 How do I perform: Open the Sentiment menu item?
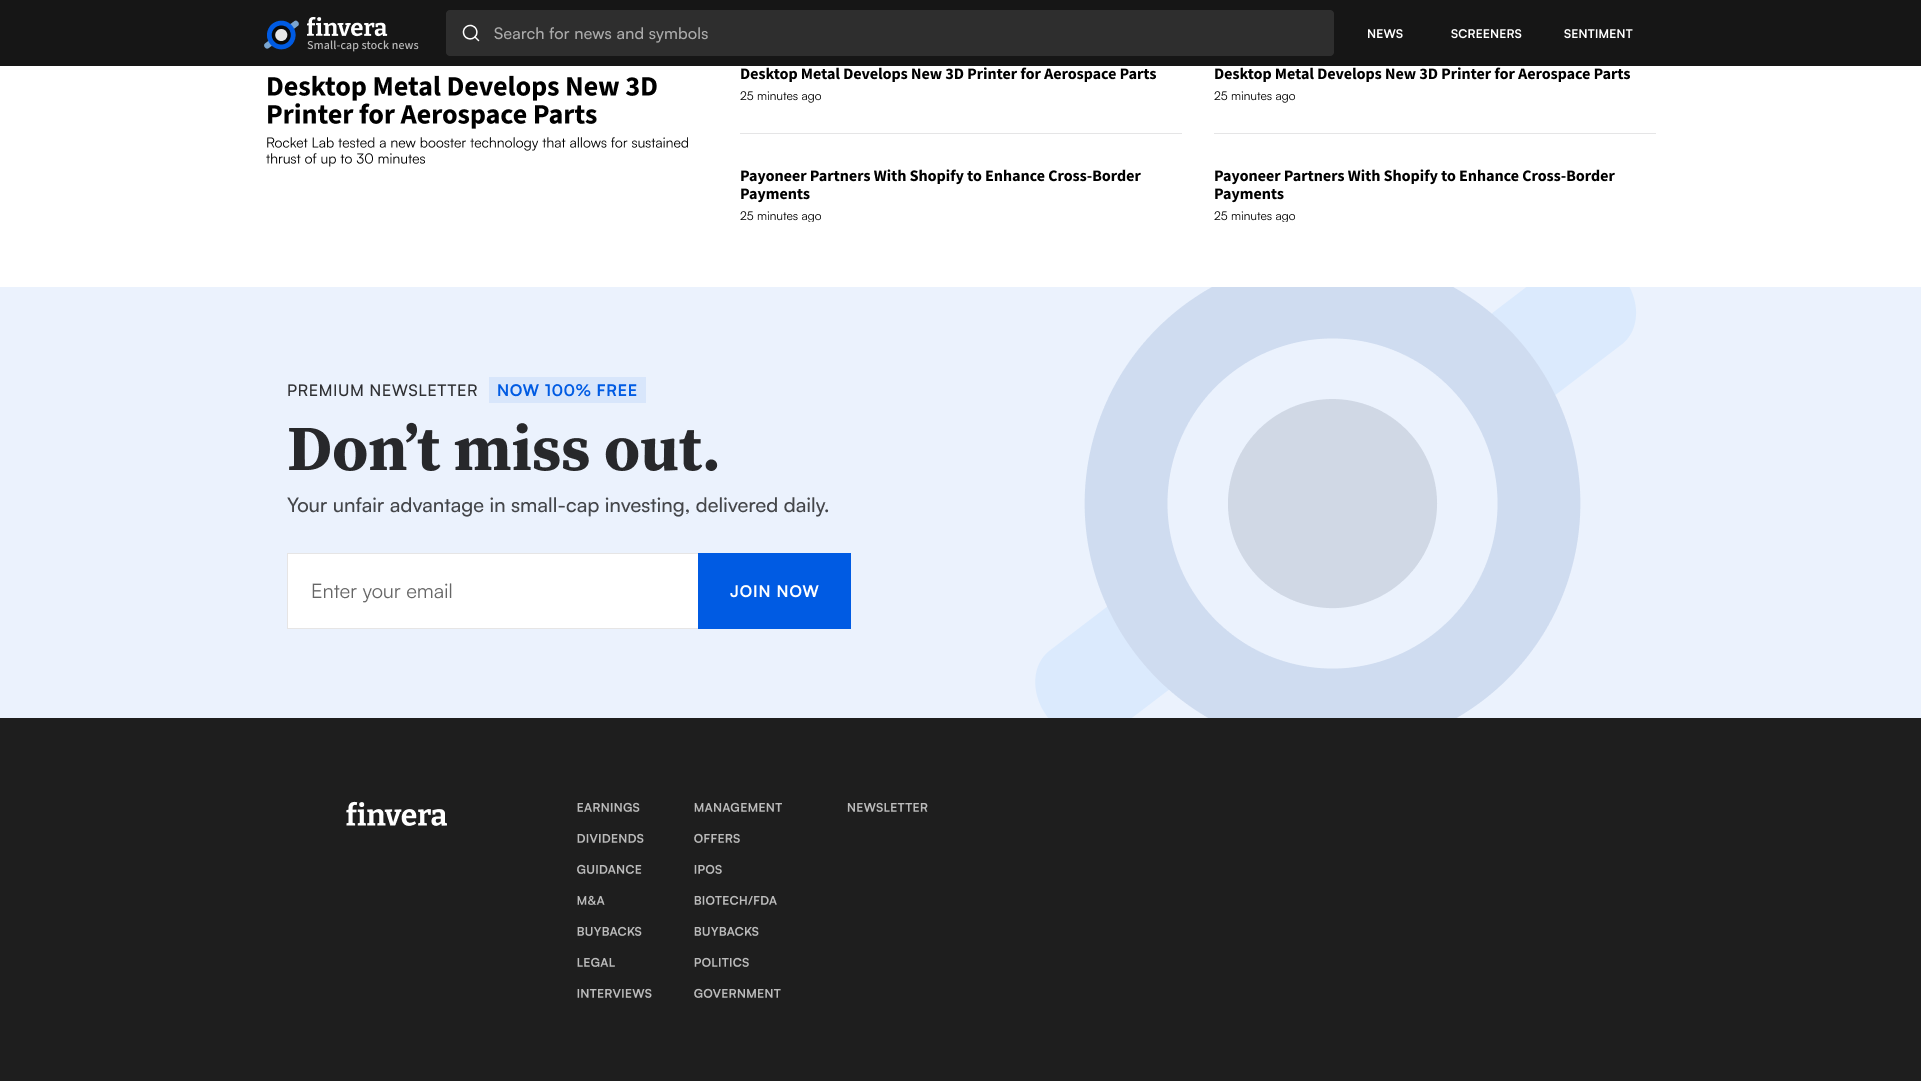(1597, 34)
